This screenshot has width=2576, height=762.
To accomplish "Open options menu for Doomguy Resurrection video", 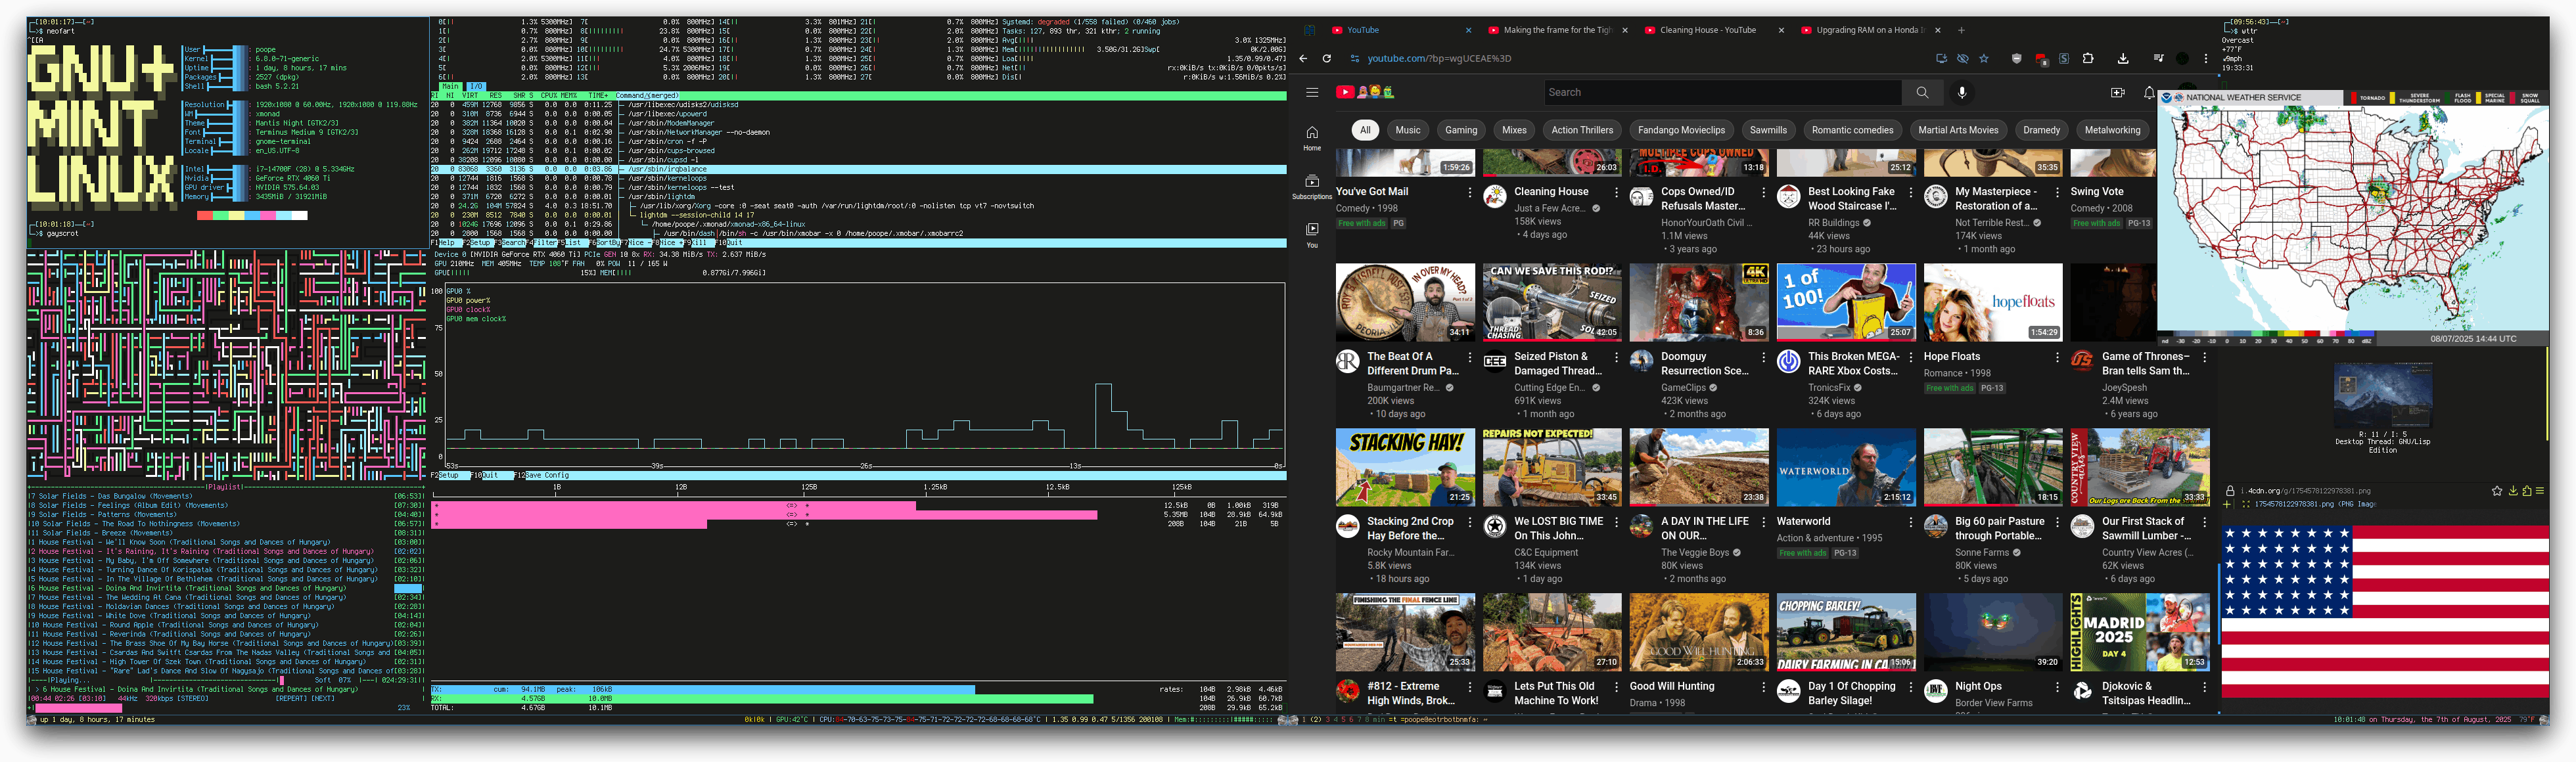I will click(1763, 357).
